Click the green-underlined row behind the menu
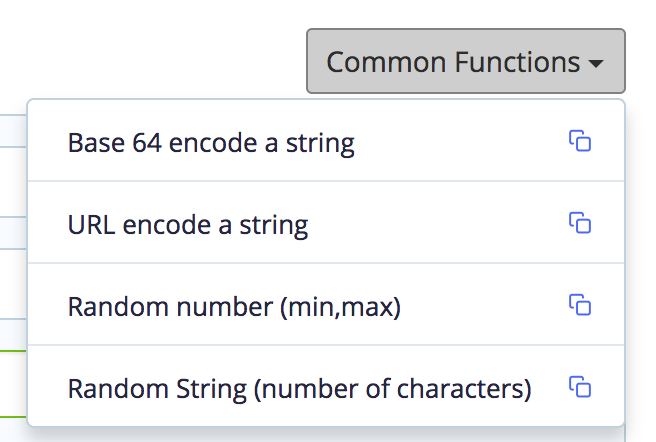This screenshot has width=656, height=442. click(x=13, y=384)
